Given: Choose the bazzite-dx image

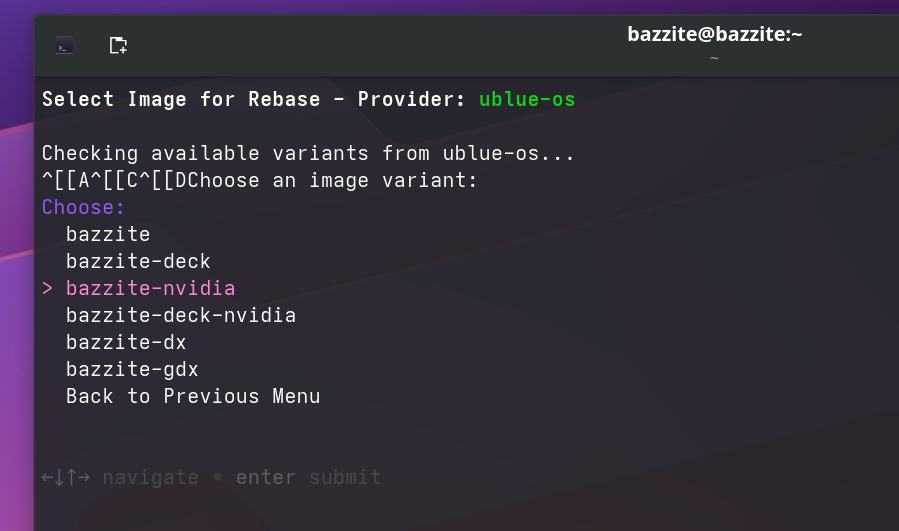Looking at the screenshot, I should tap(126, 342).
